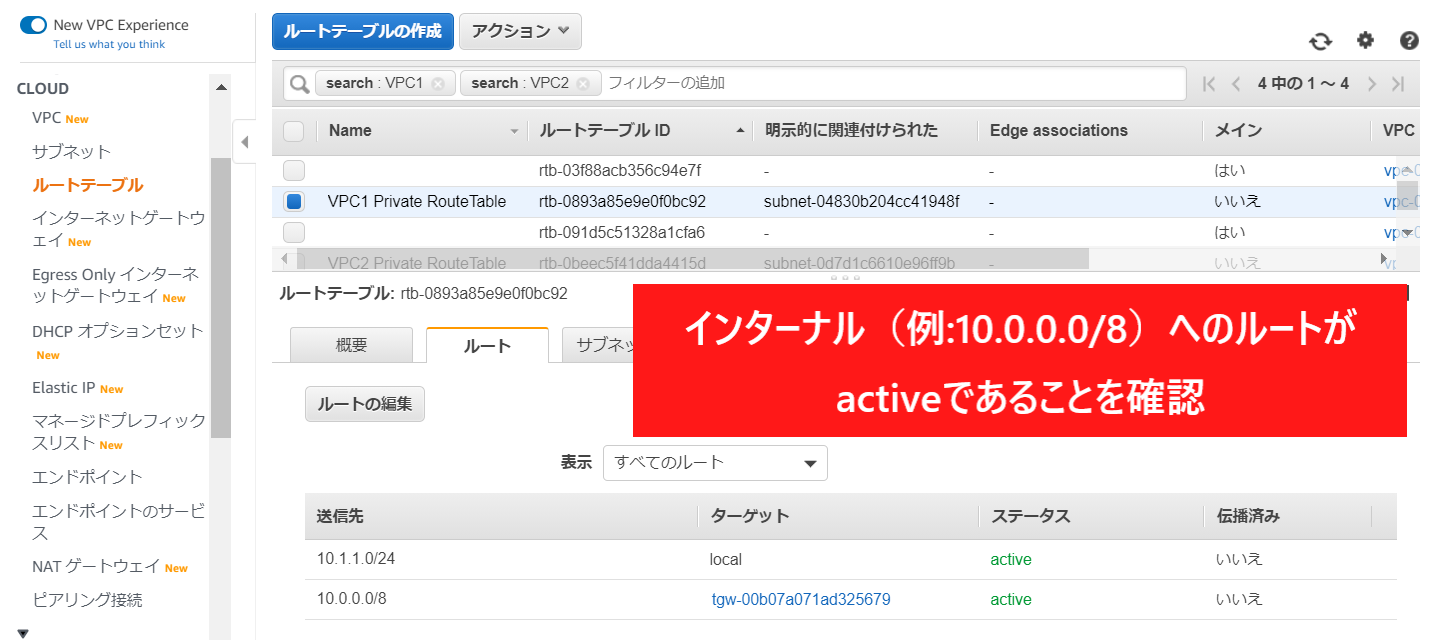Click the refresh icon
The height and width of the screenshot is (640, 1432).
coord(1321,41)
